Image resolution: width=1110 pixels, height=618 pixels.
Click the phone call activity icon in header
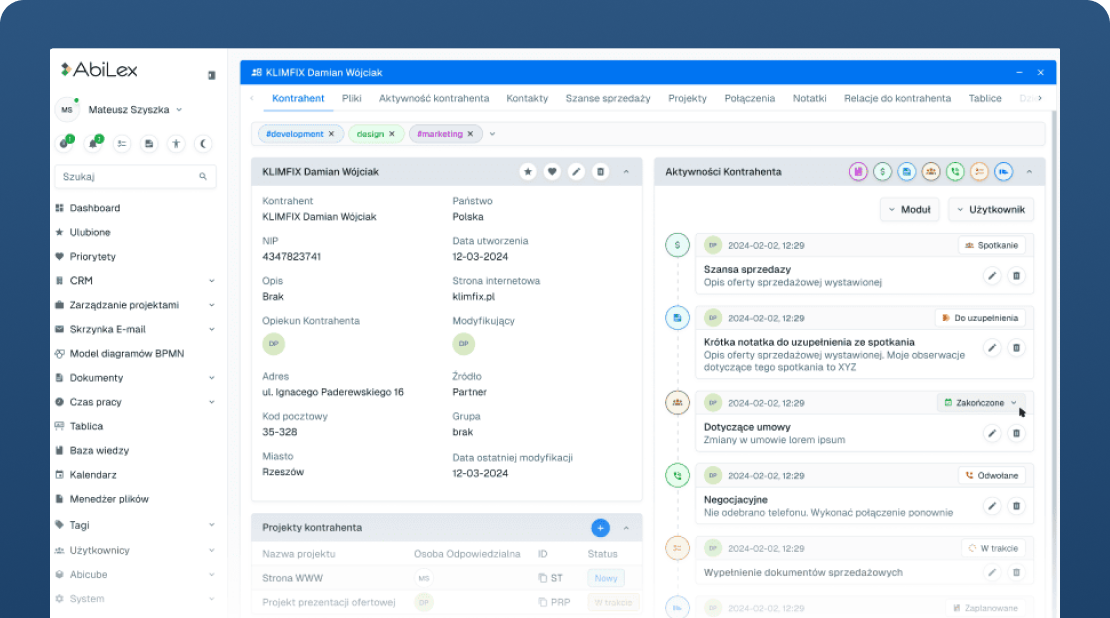pos(955,172)
